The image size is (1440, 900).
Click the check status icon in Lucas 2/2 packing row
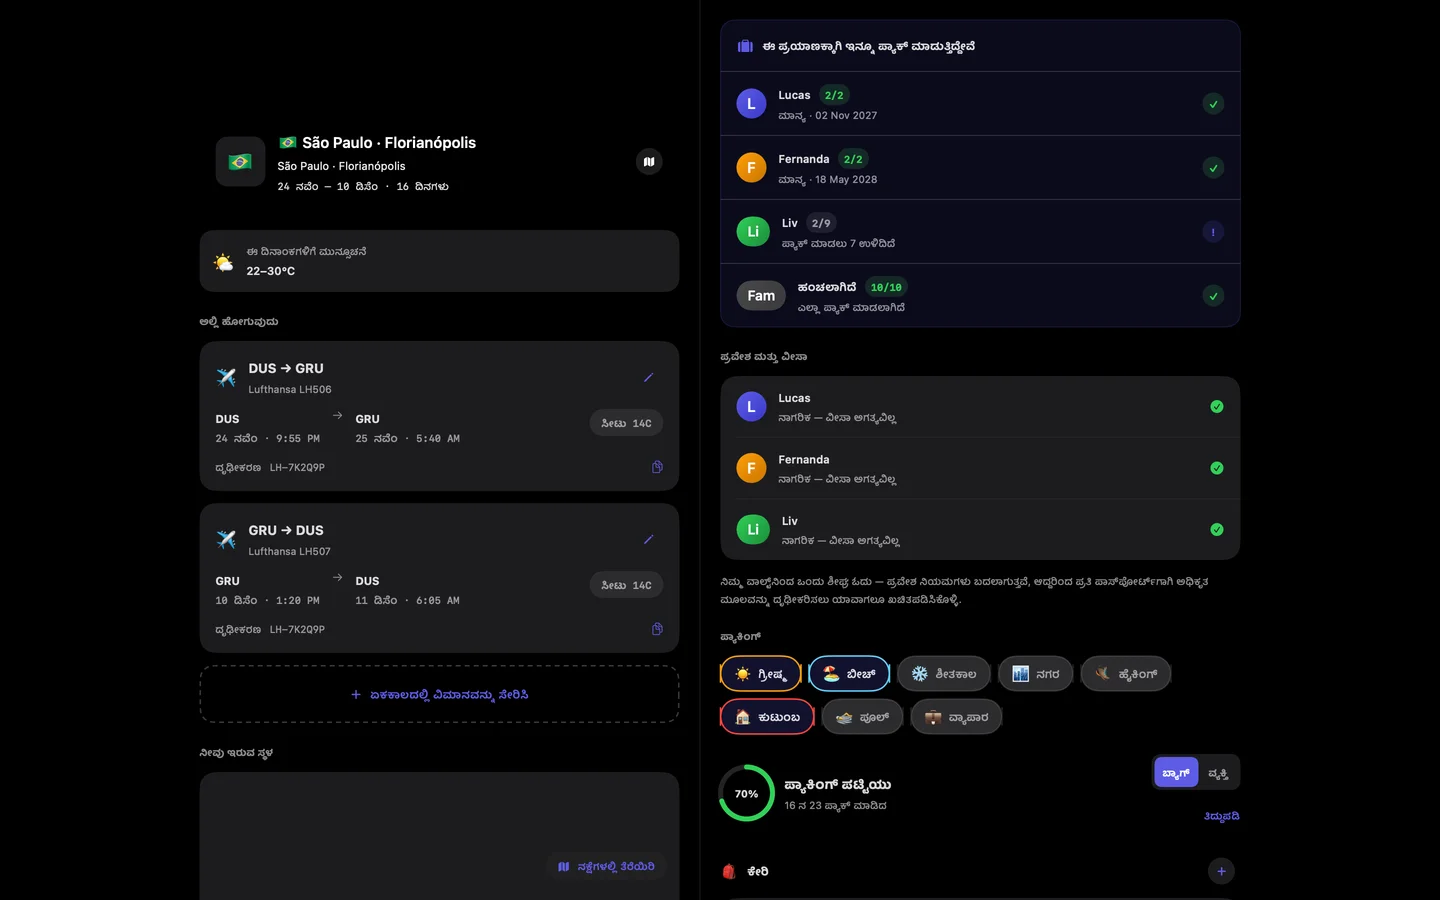coord(1213,104)
